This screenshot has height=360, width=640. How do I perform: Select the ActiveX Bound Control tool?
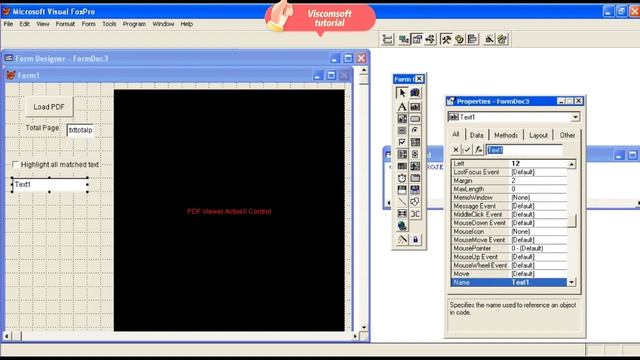(x=415, y=190)
